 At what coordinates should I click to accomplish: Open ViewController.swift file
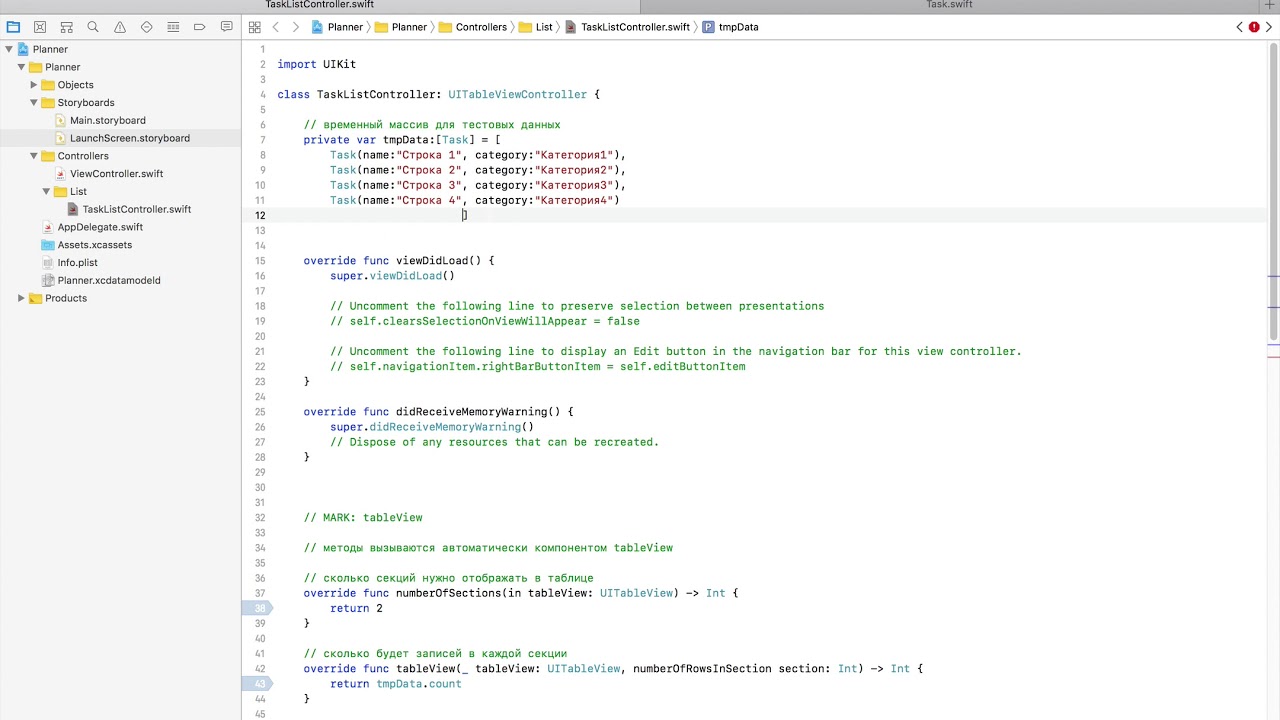point(116,174)
